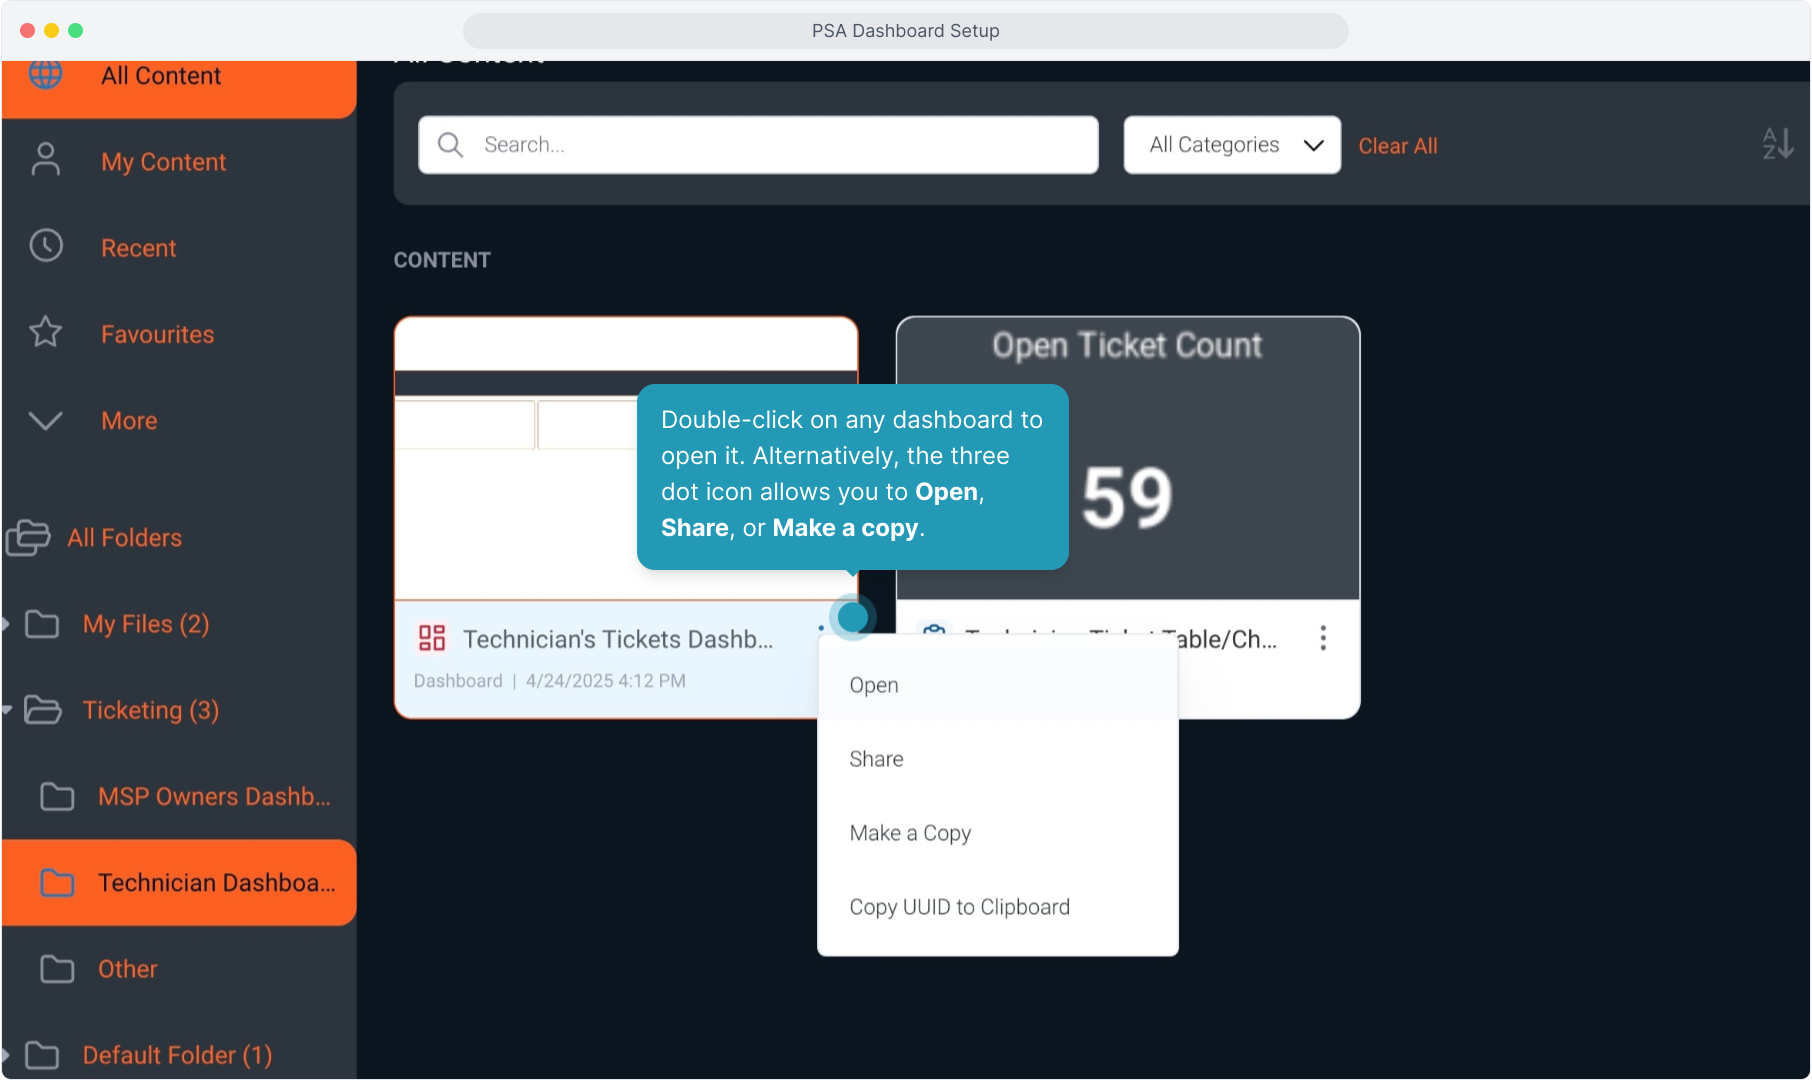Viewport: 1812px width, 1080px height.
Task: Click into the Search field
Action: pos(758,145)
